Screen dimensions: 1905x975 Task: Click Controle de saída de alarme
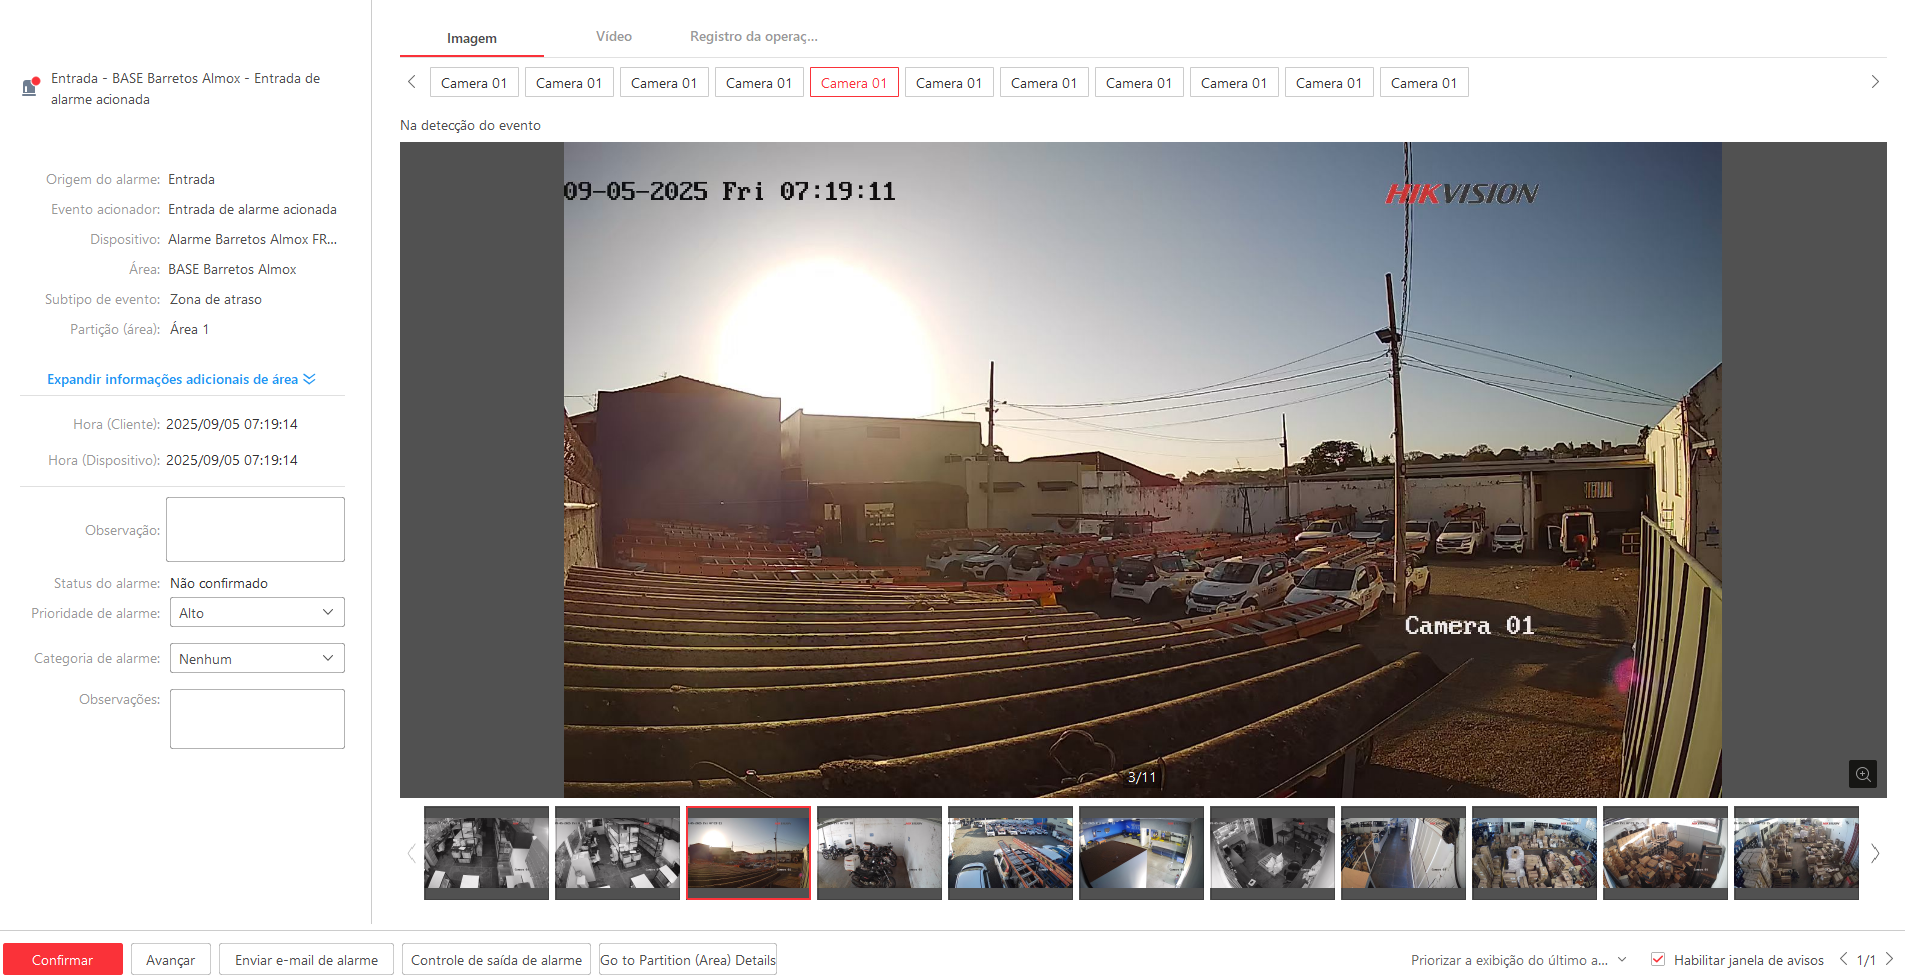(x=496, y=960)
